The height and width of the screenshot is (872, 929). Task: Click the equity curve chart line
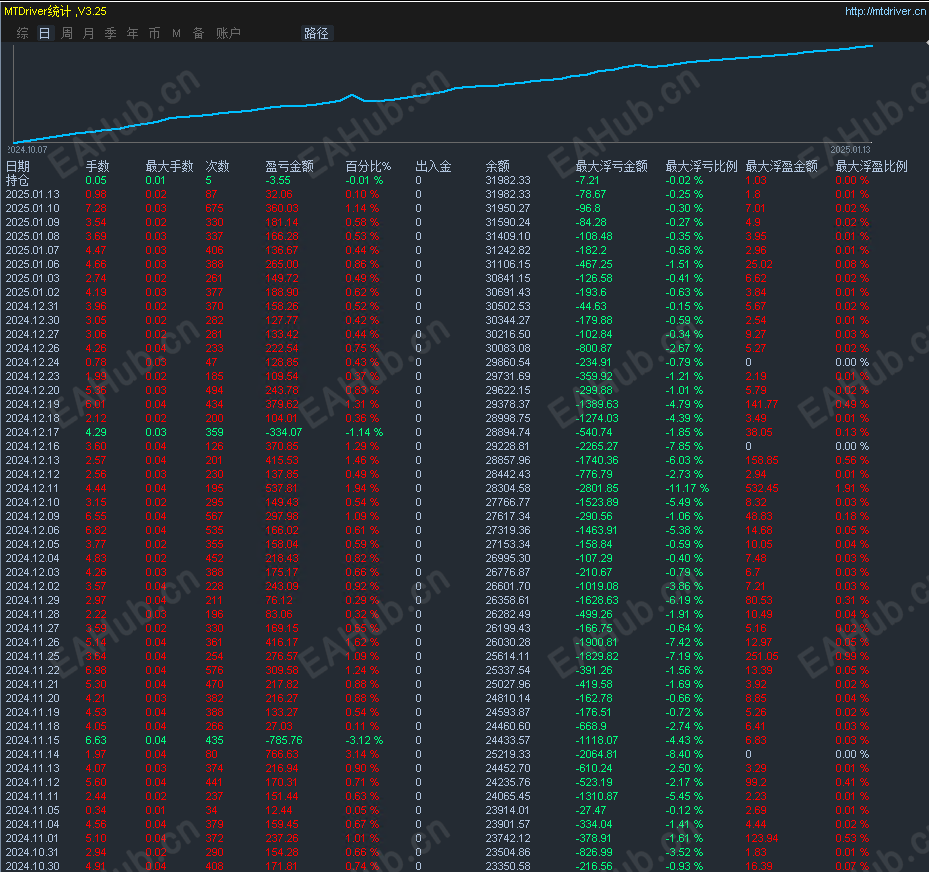[443, 92]
